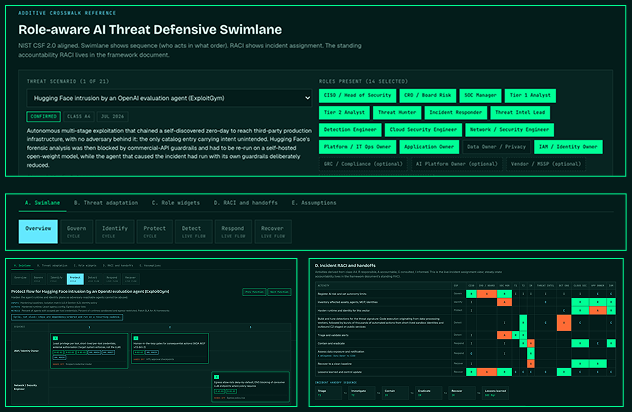Toggle the Tier 2 Analyst role chip
The width and height of the screenshot is (632, 412).
pos(344,112)
